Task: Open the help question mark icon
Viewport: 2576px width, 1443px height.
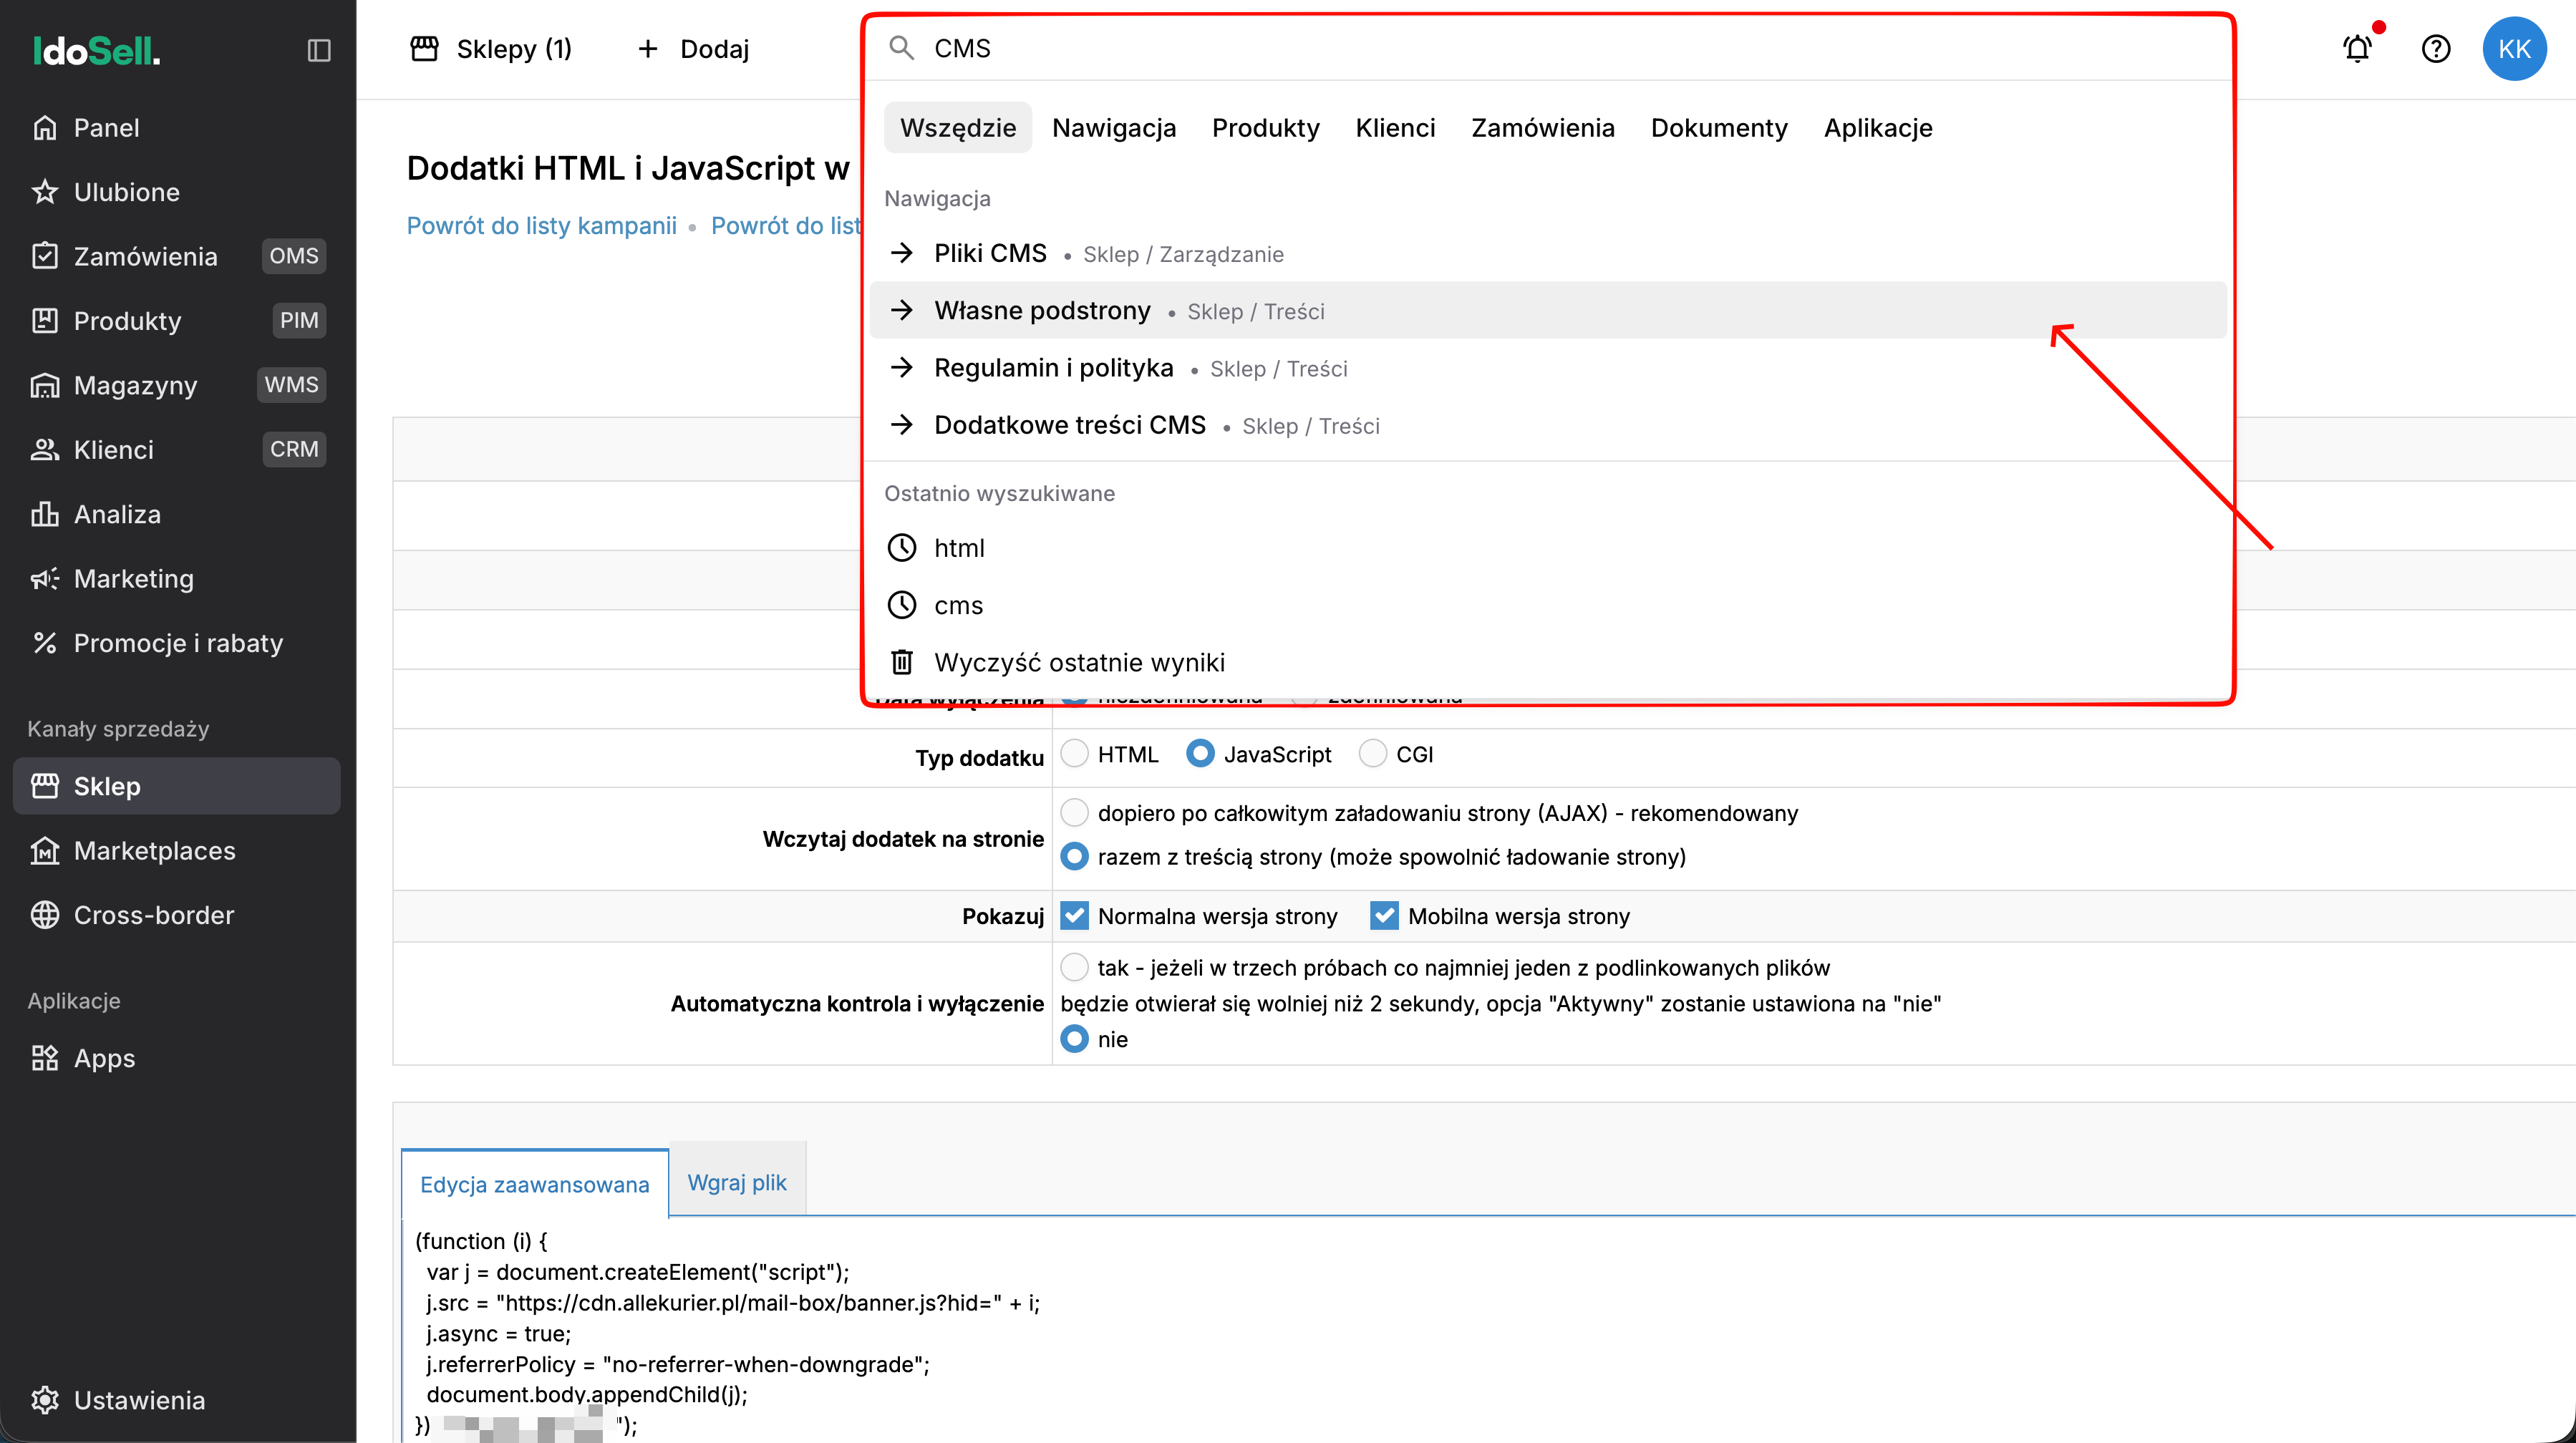Action: (x=2436, y=48)
